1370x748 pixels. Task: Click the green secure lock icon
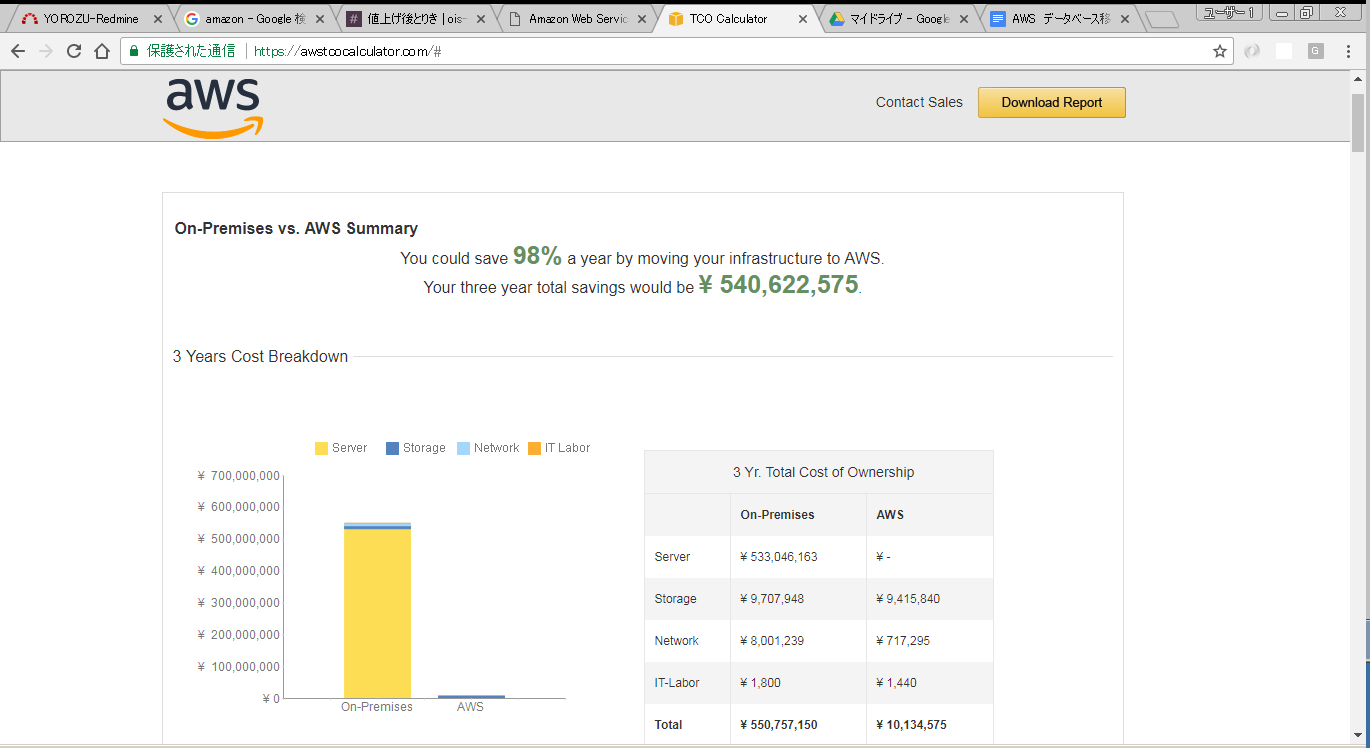134,51
